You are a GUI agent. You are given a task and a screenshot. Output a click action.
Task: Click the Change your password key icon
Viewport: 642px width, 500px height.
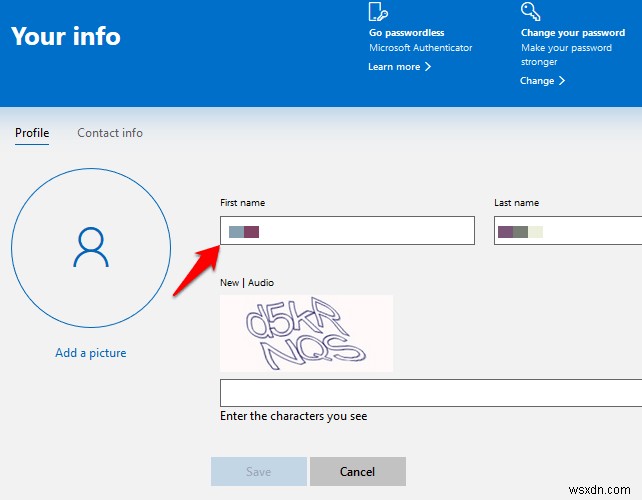pos(531,11)
